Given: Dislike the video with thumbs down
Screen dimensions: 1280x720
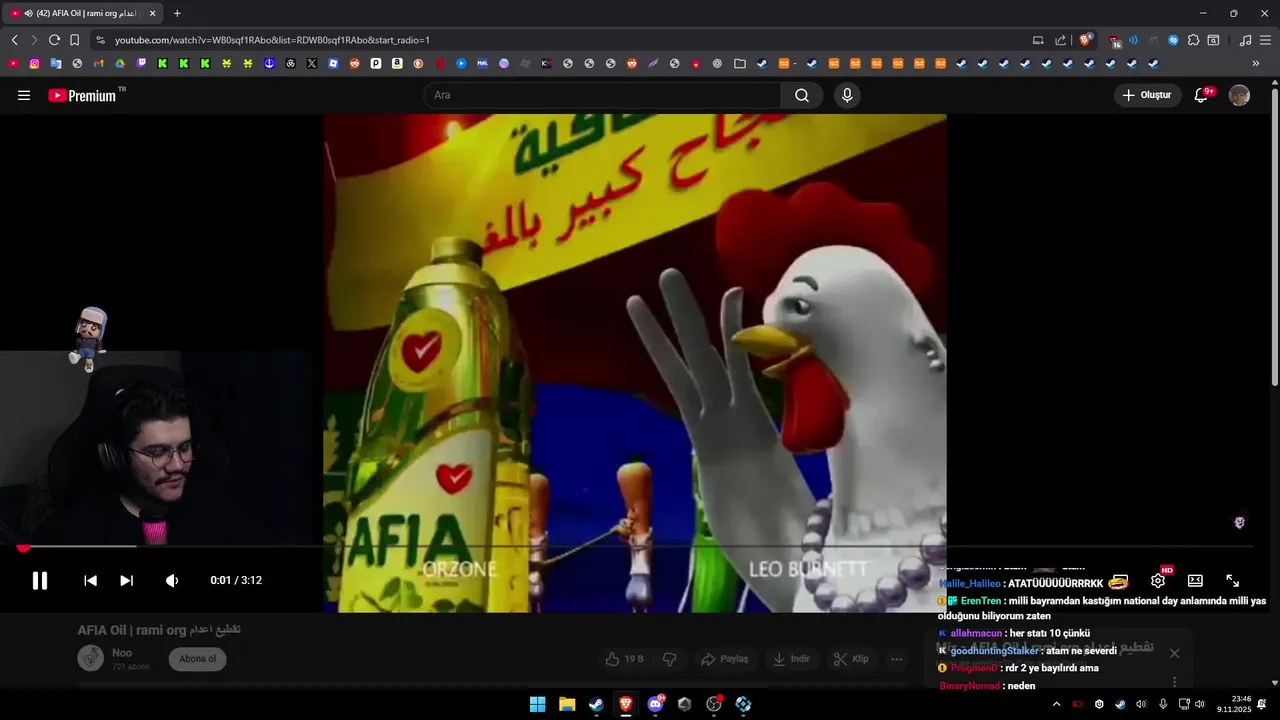Looking at the screenshot, I should point(670,659).
